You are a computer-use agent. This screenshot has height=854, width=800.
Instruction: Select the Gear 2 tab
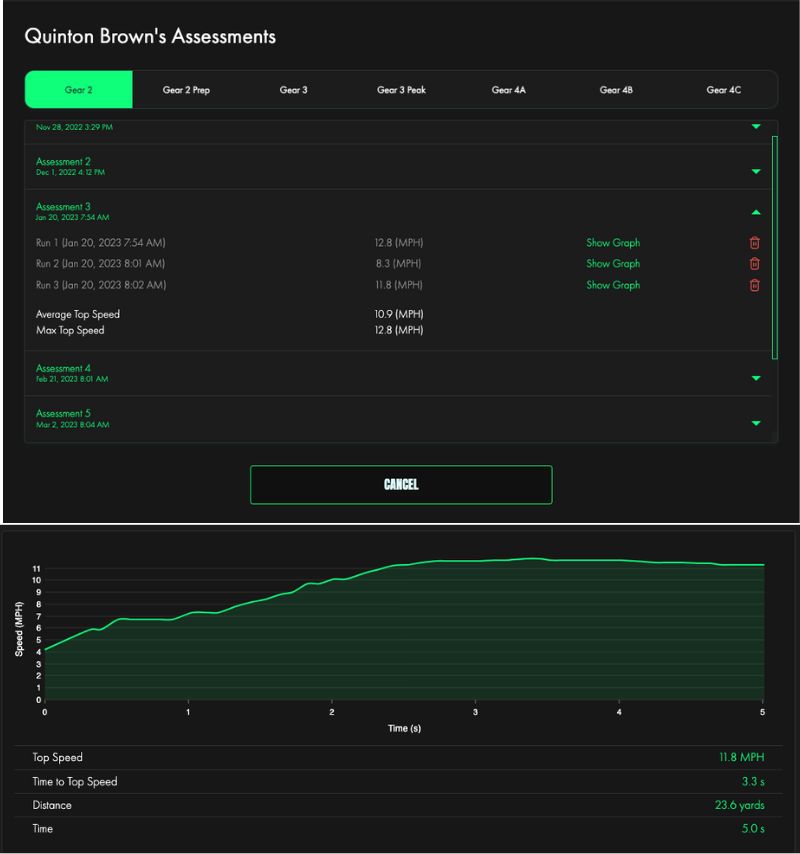click(x=78, y=89)
